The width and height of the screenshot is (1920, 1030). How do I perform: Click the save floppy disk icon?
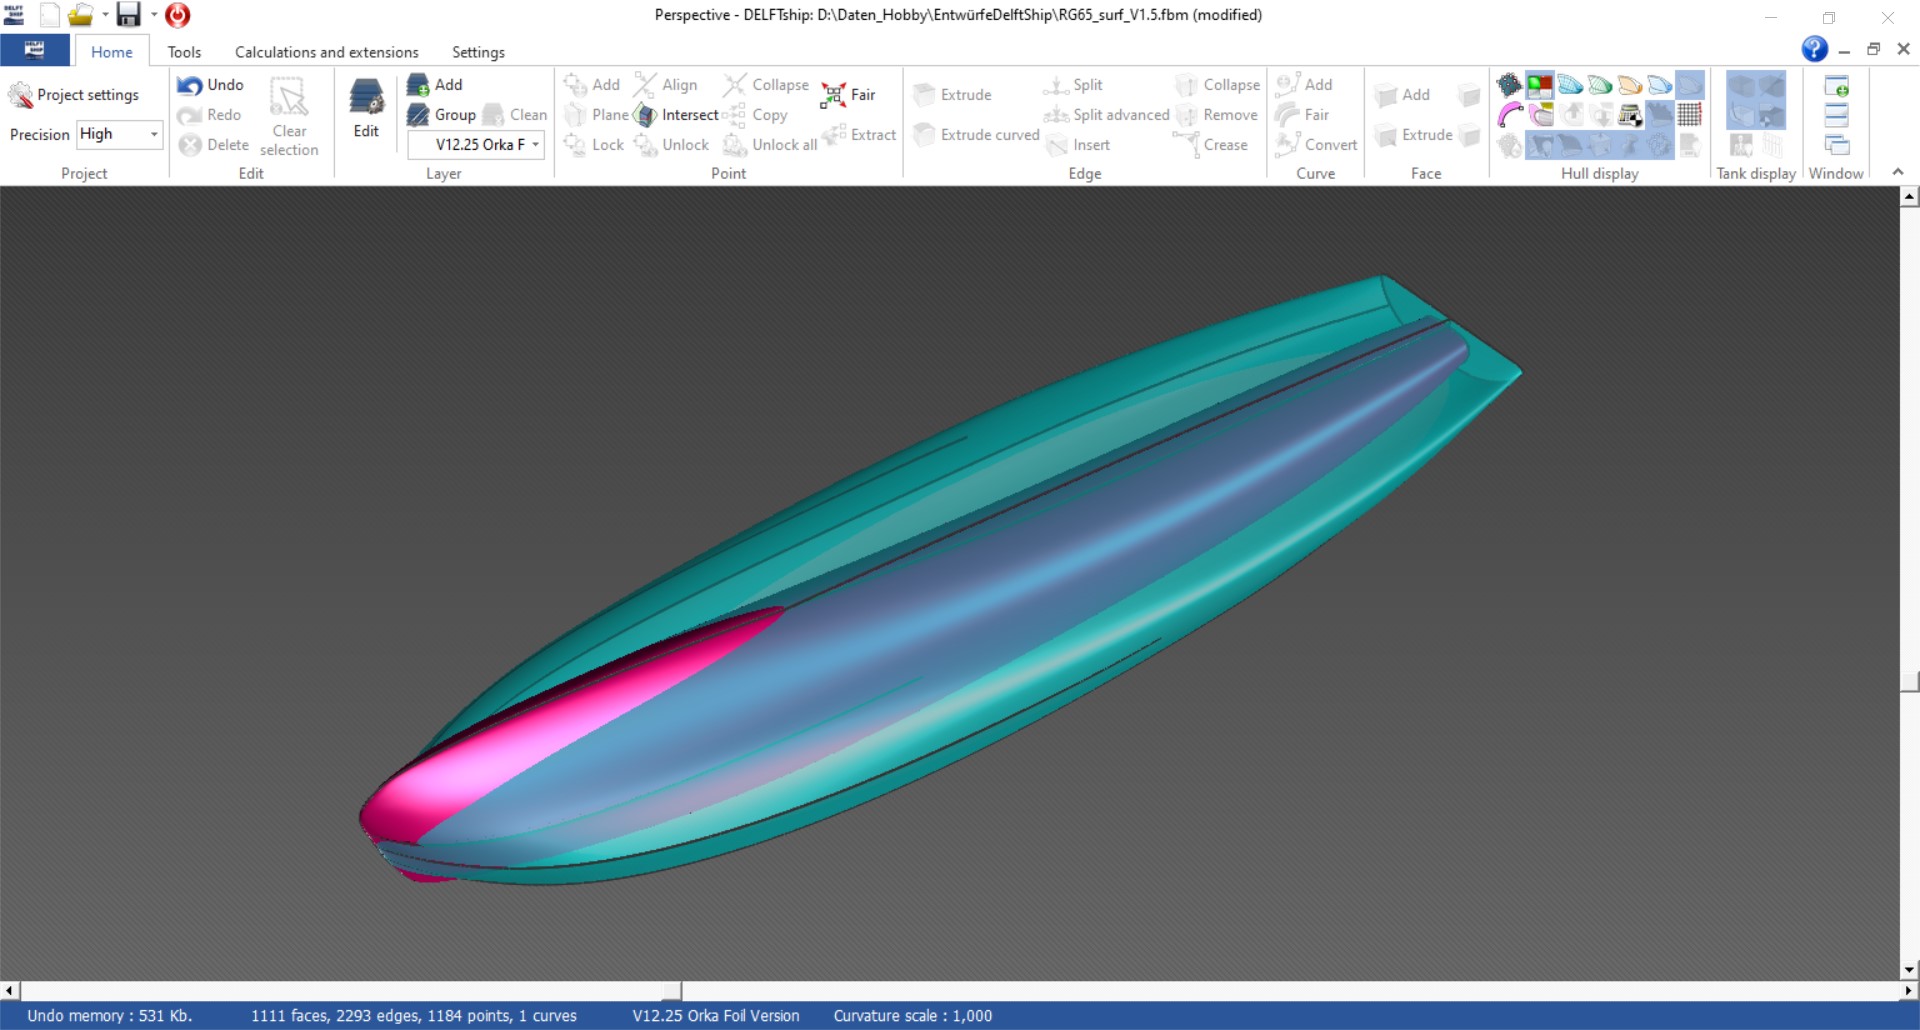pyautogui.click(x=128, y=15)
